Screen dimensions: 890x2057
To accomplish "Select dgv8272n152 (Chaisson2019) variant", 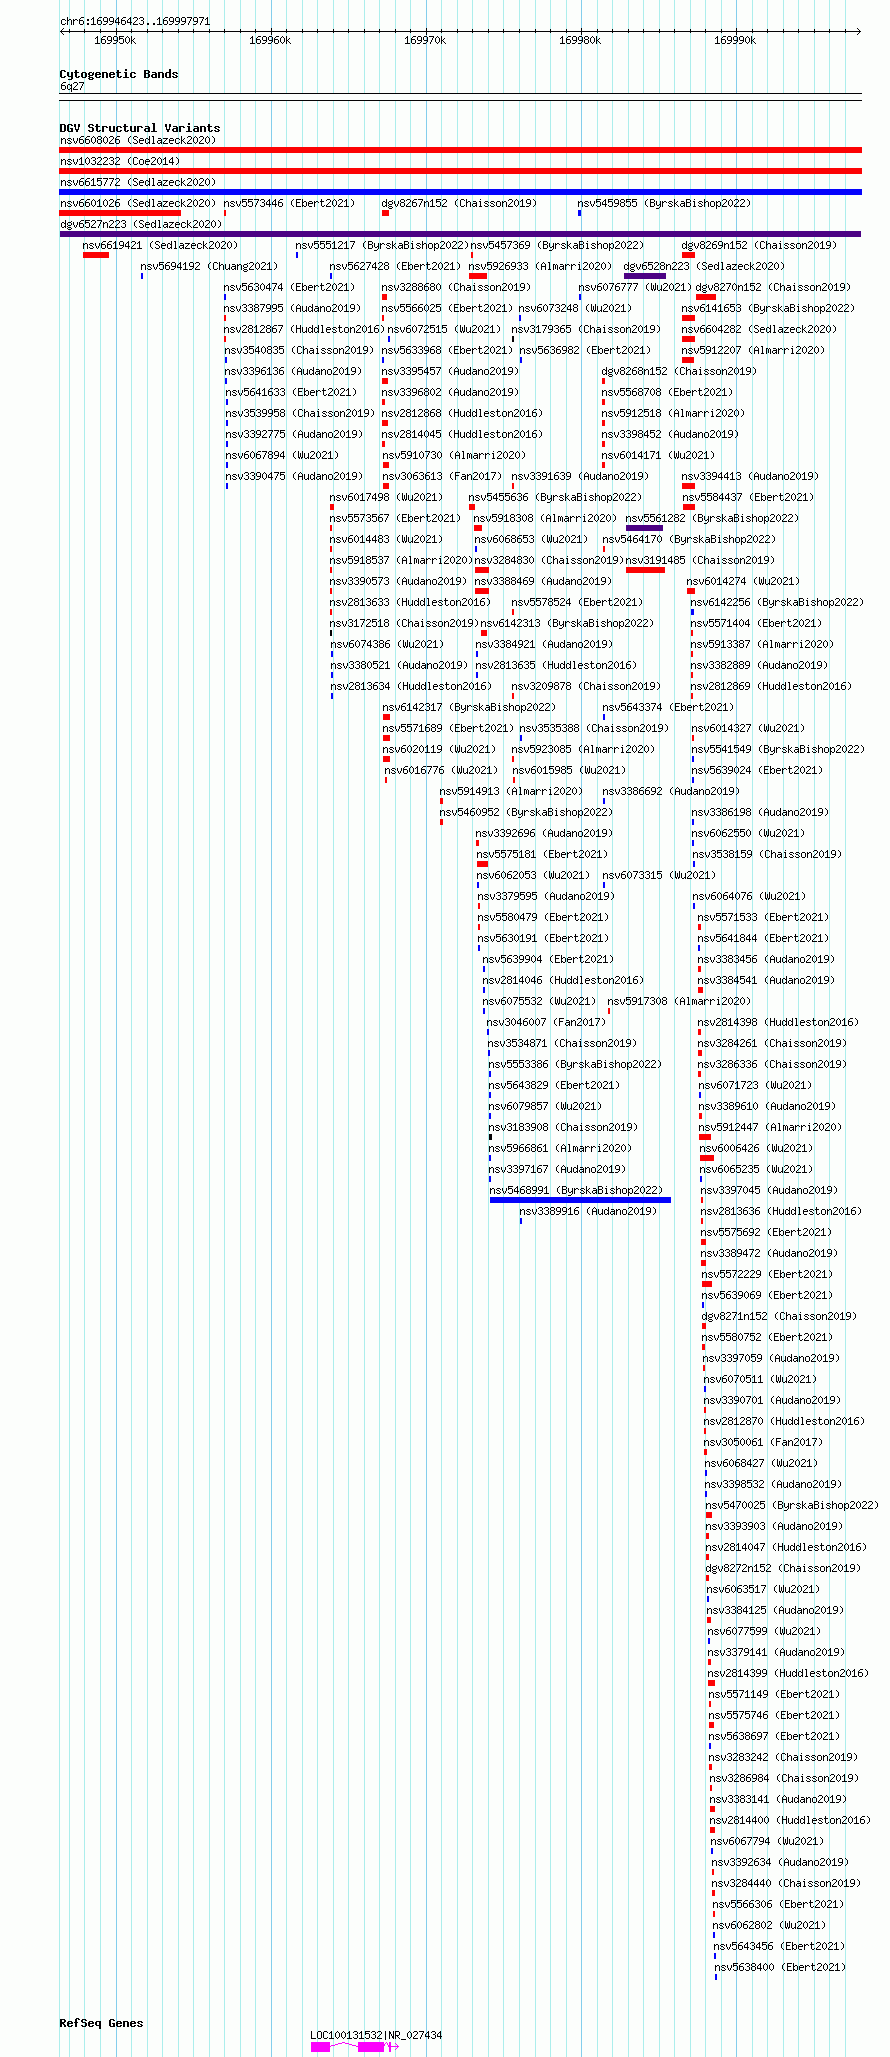I will click(x=782, y=1569).
